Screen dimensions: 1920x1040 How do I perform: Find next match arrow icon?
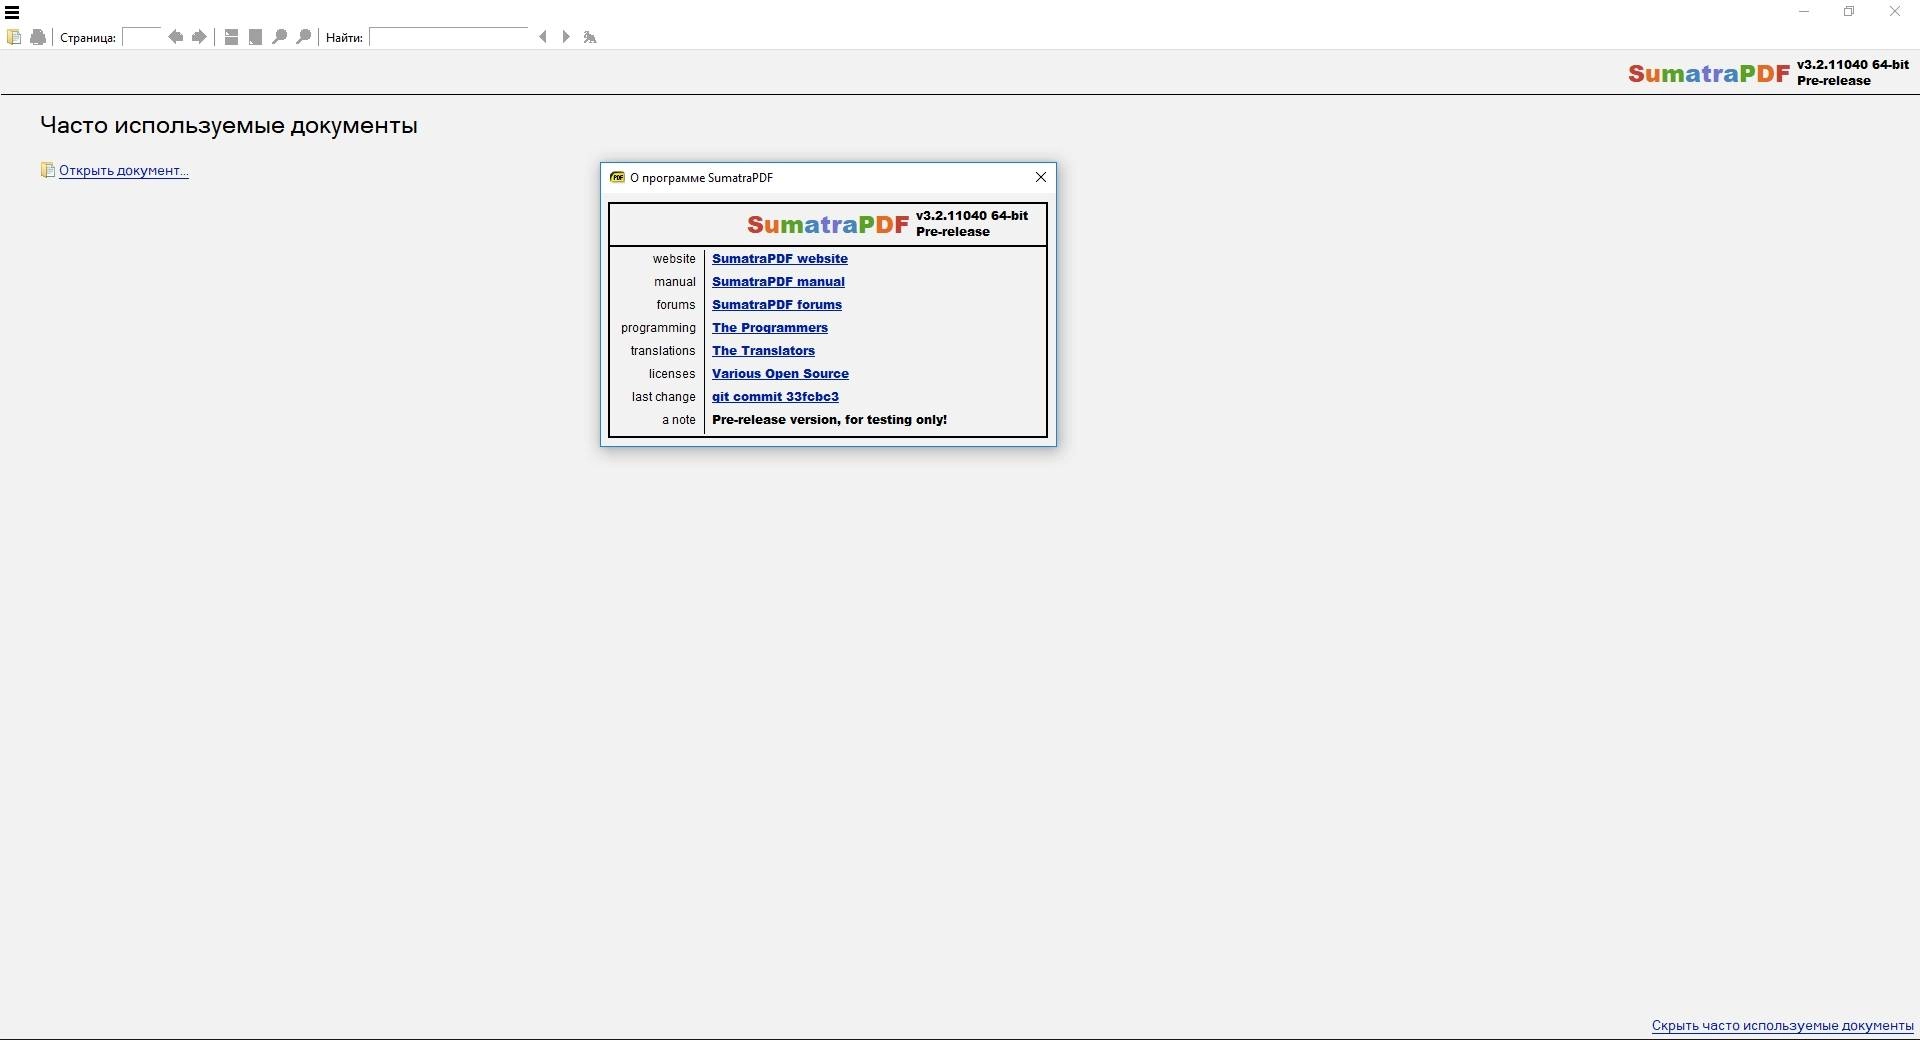[x=566, y=37]
